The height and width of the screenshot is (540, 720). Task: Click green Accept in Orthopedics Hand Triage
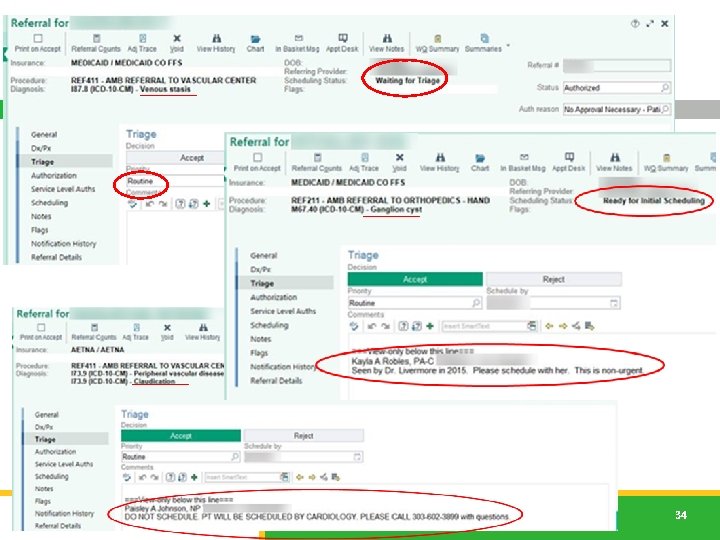click(x=415, y=279)
